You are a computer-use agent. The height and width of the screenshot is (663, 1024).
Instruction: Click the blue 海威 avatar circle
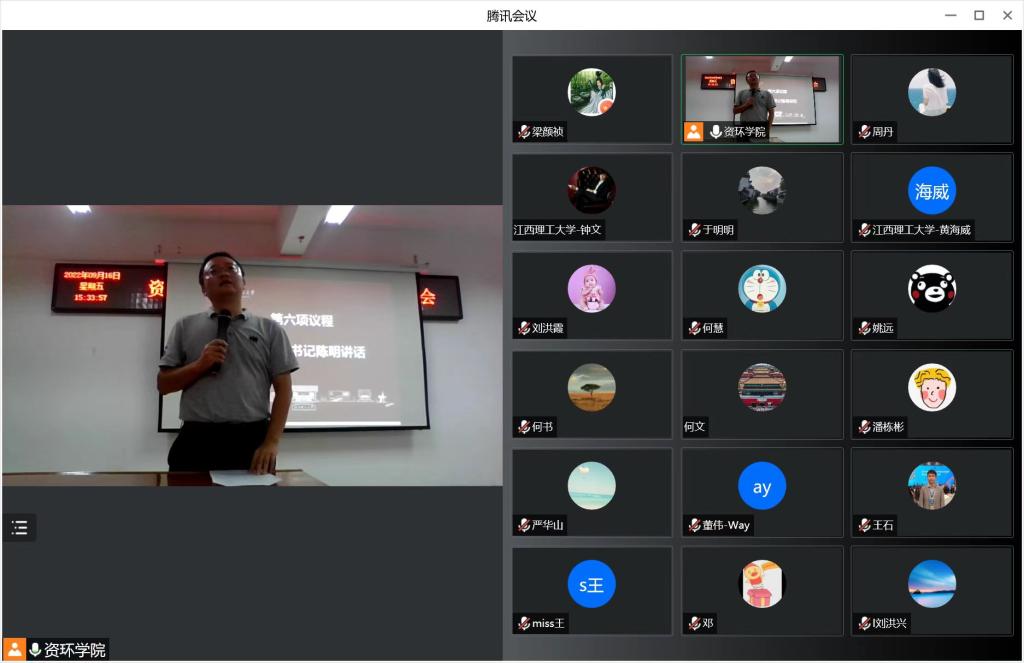tap(932, 191)
